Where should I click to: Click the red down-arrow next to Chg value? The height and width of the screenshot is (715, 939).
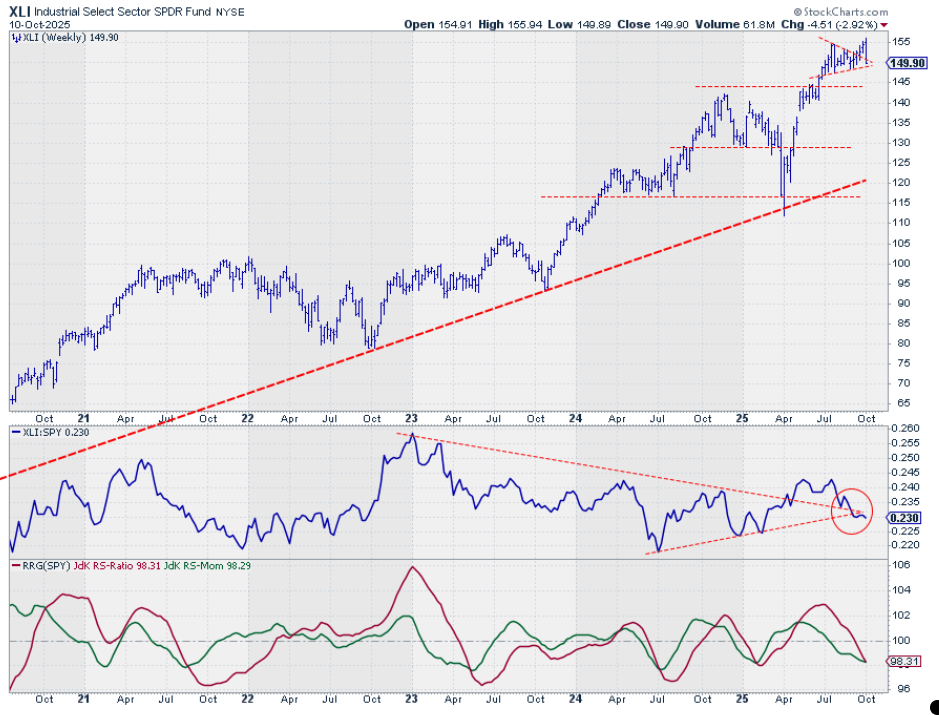click(x=885, y=25)
